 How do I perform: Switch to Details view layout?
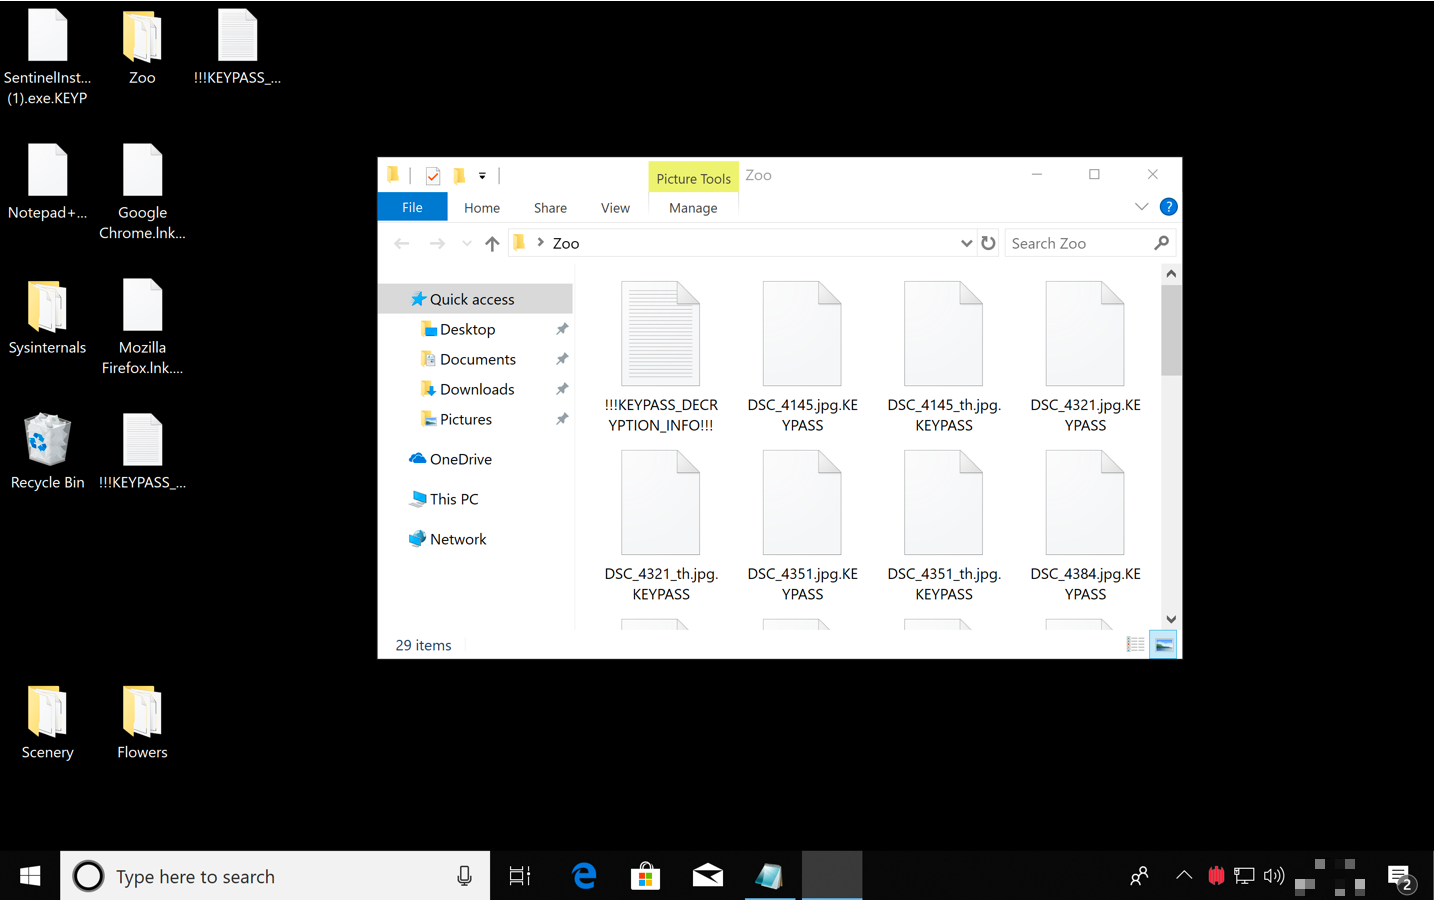click(x=1135, y=645)
